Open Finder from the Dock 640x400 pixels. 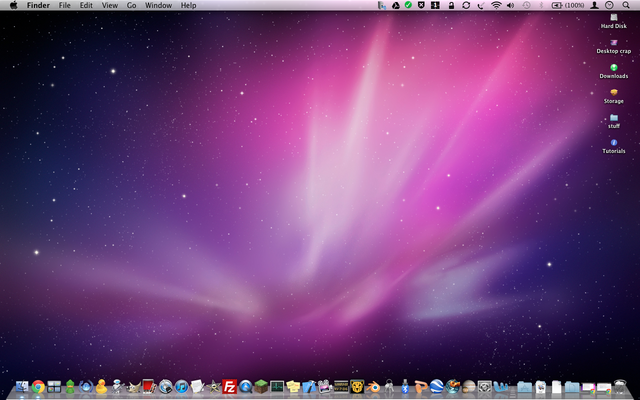[x=22, y=386]
